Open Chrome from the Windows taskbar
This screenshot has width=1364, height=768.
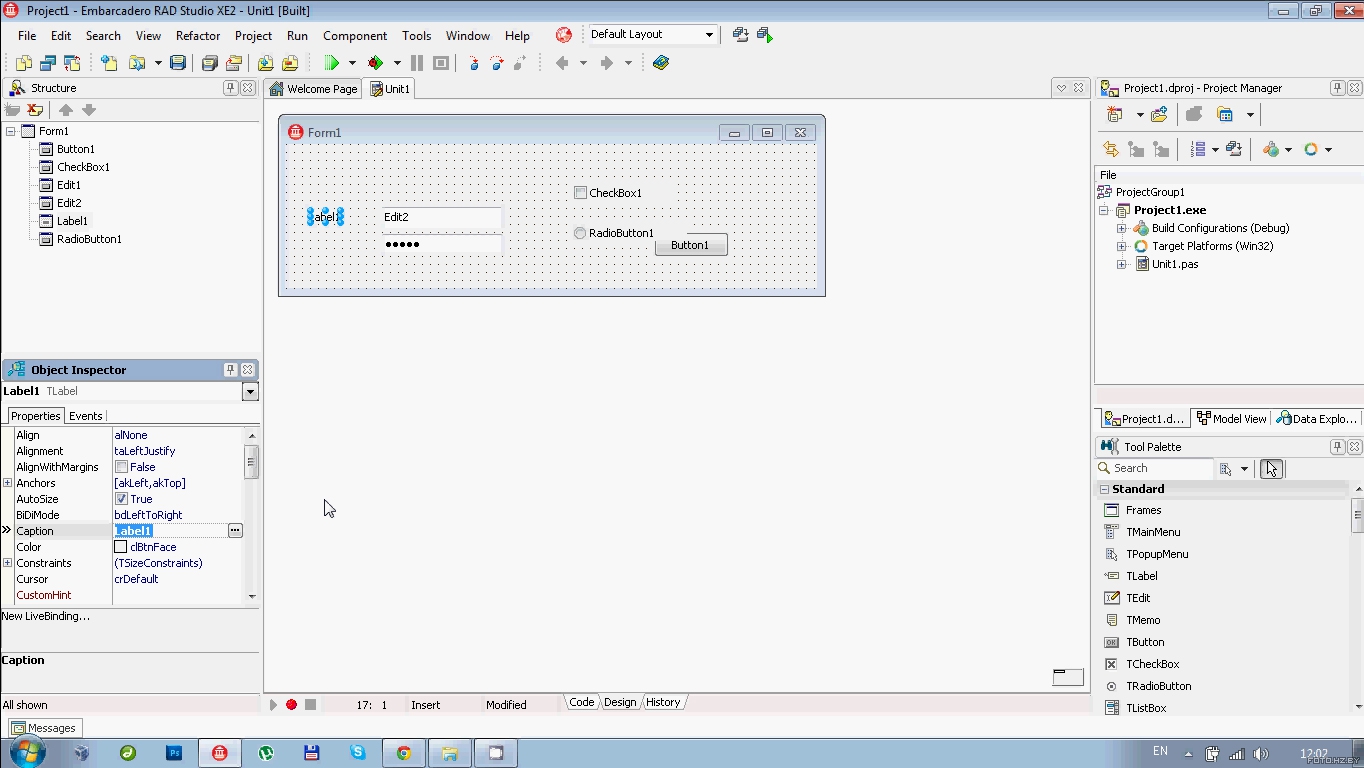point(404,753)
